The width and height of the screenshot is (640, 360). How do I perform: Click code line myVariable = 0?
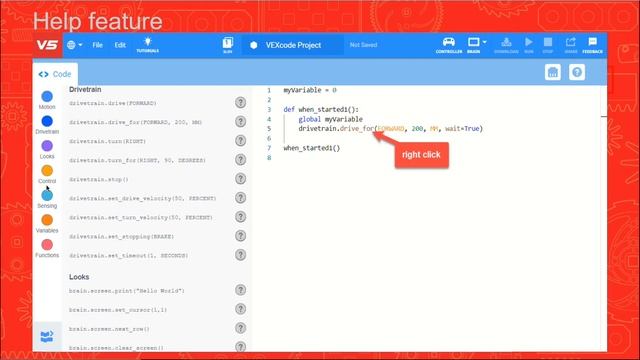point(310,90)
